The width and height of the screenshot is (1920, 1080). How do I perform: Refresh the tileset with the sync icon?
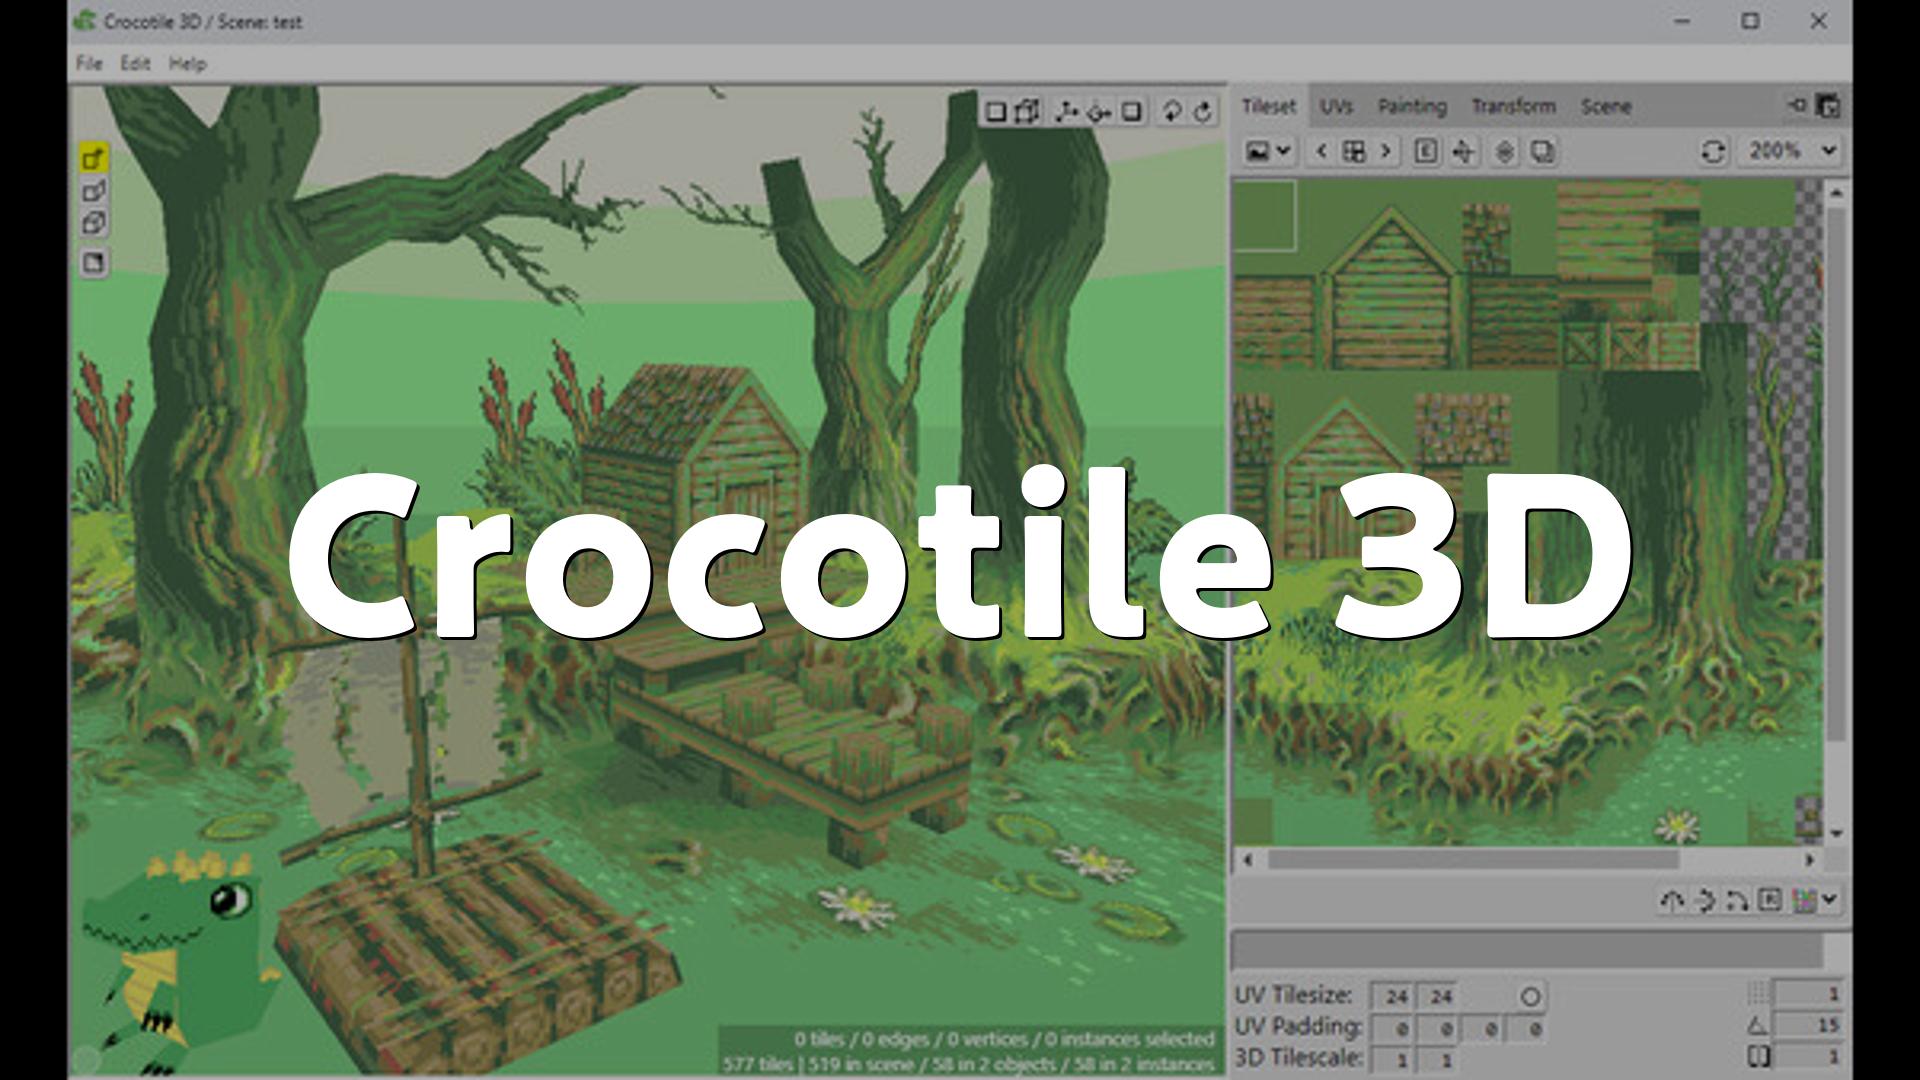tap(1713, 151)
